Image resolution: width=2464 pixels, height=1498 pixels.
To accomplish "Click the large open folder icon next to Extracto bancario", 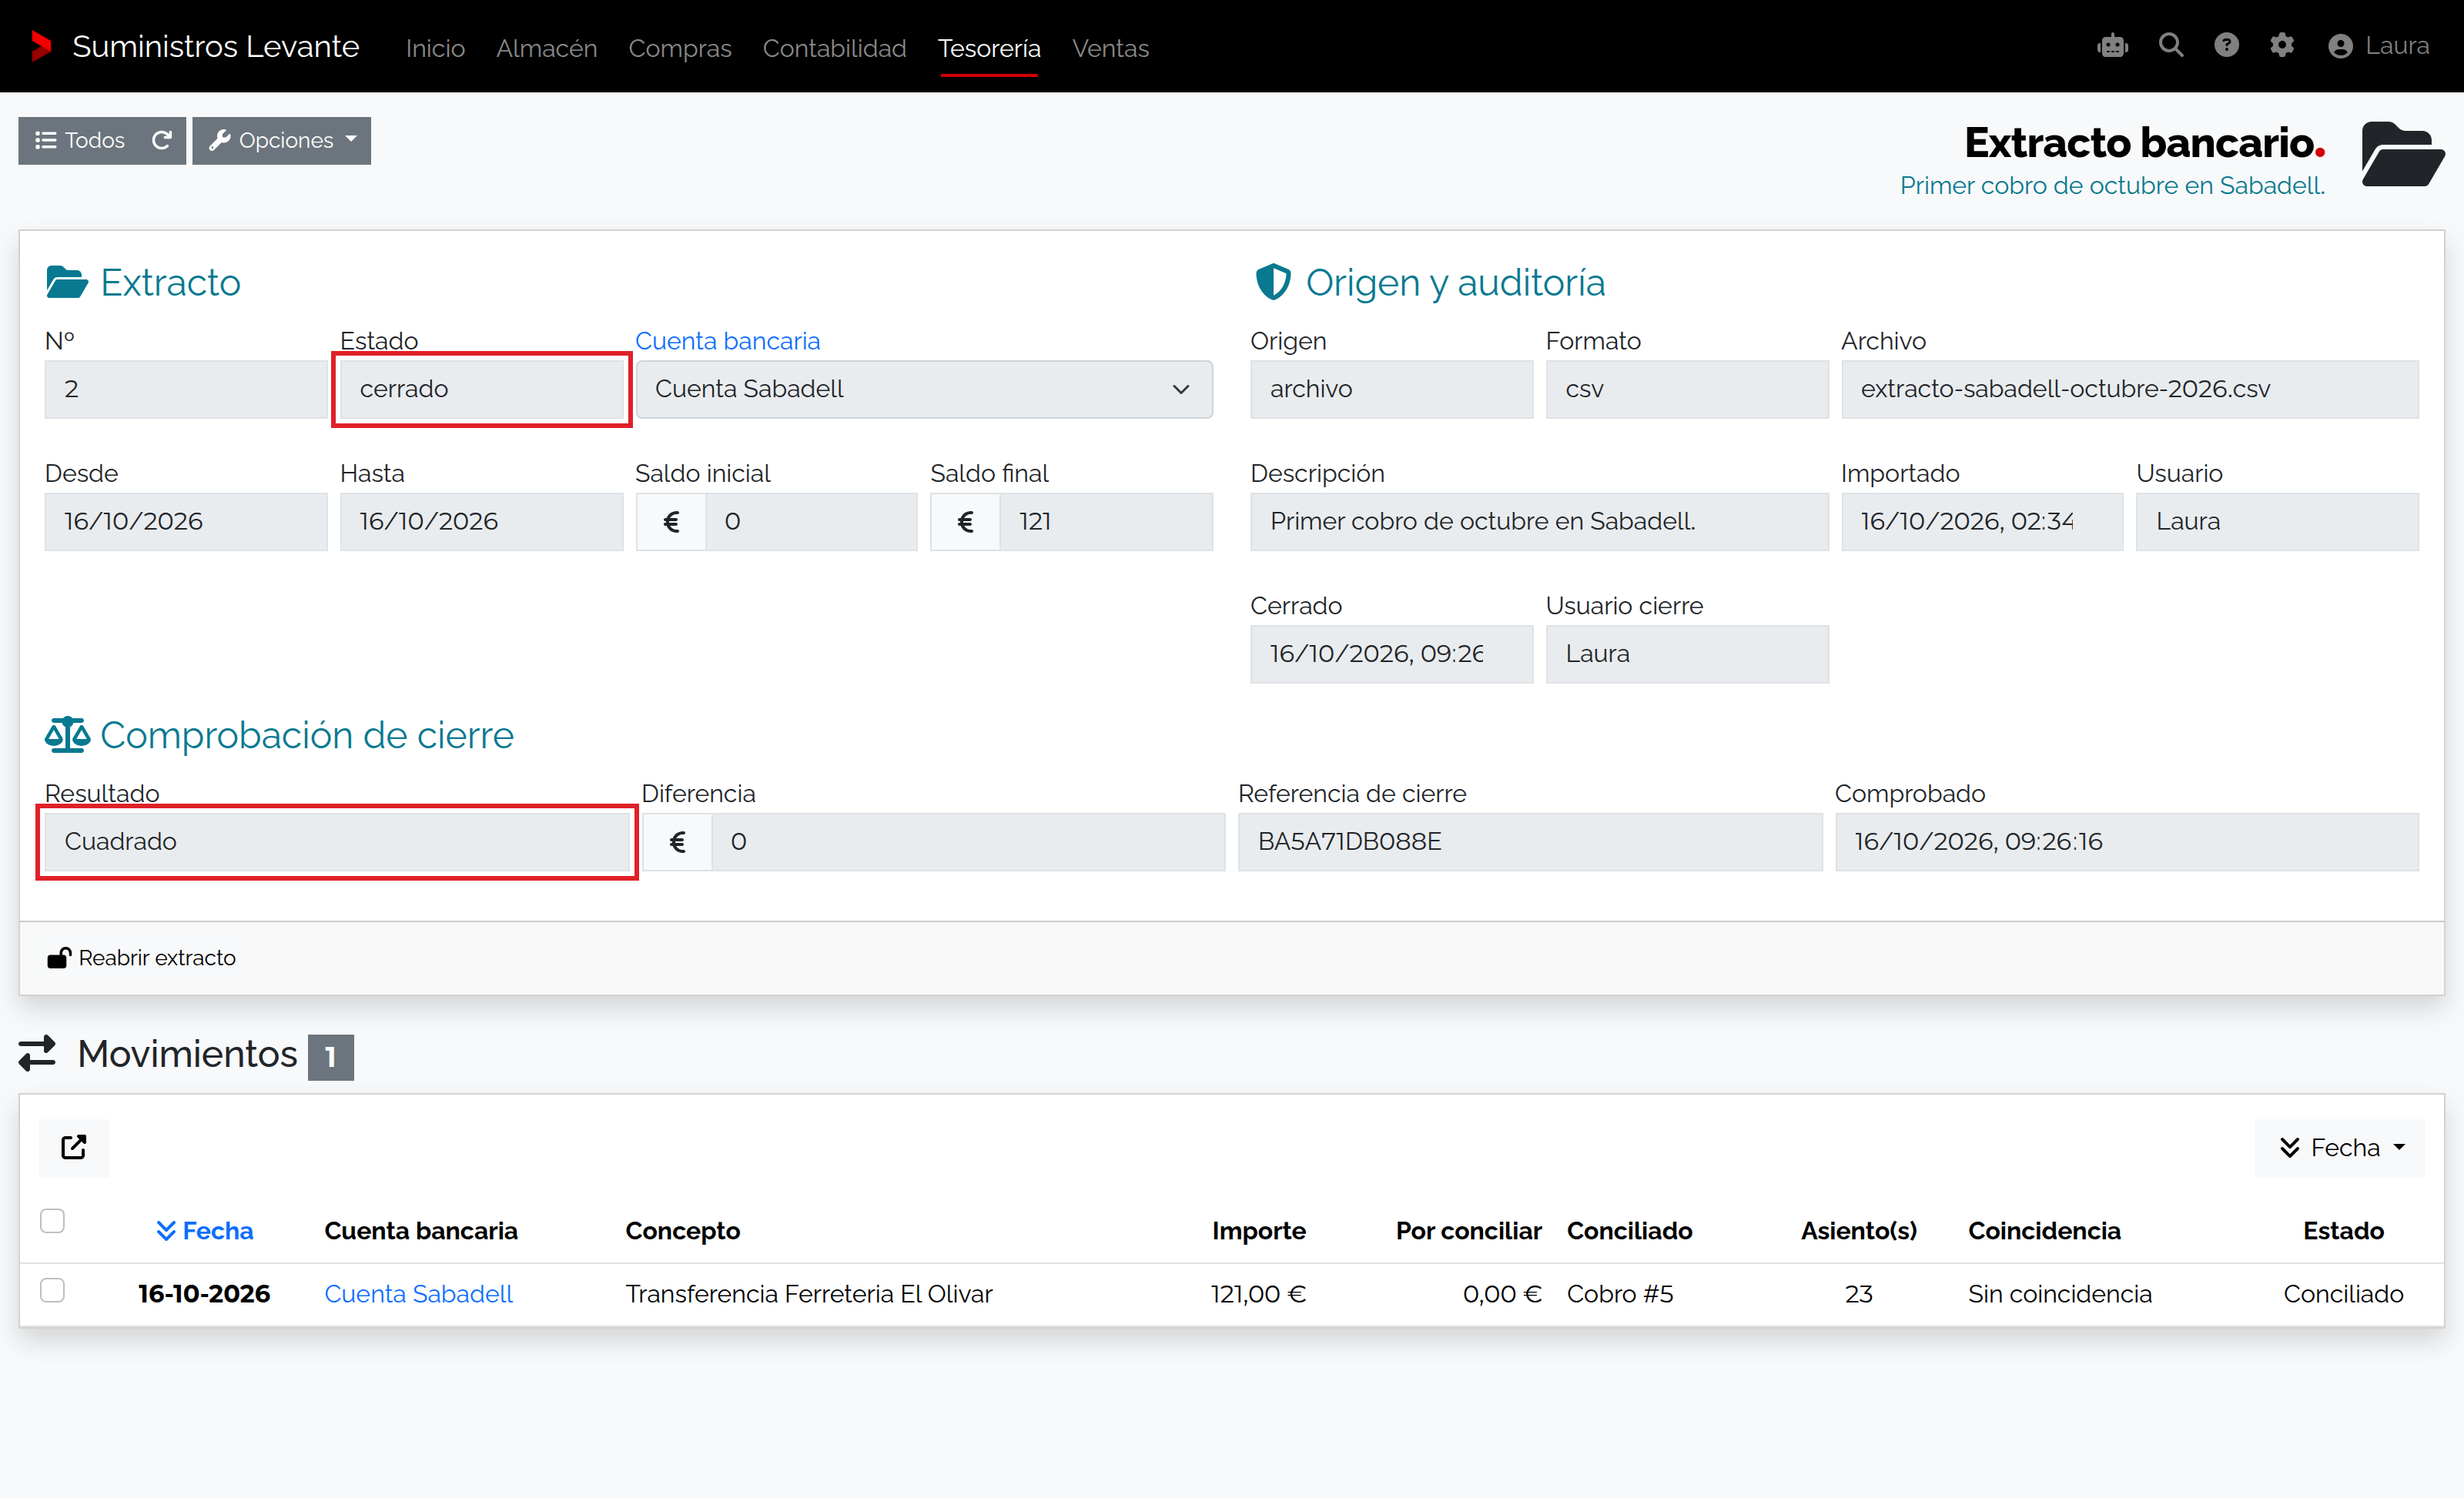I will pos(2402,155).
